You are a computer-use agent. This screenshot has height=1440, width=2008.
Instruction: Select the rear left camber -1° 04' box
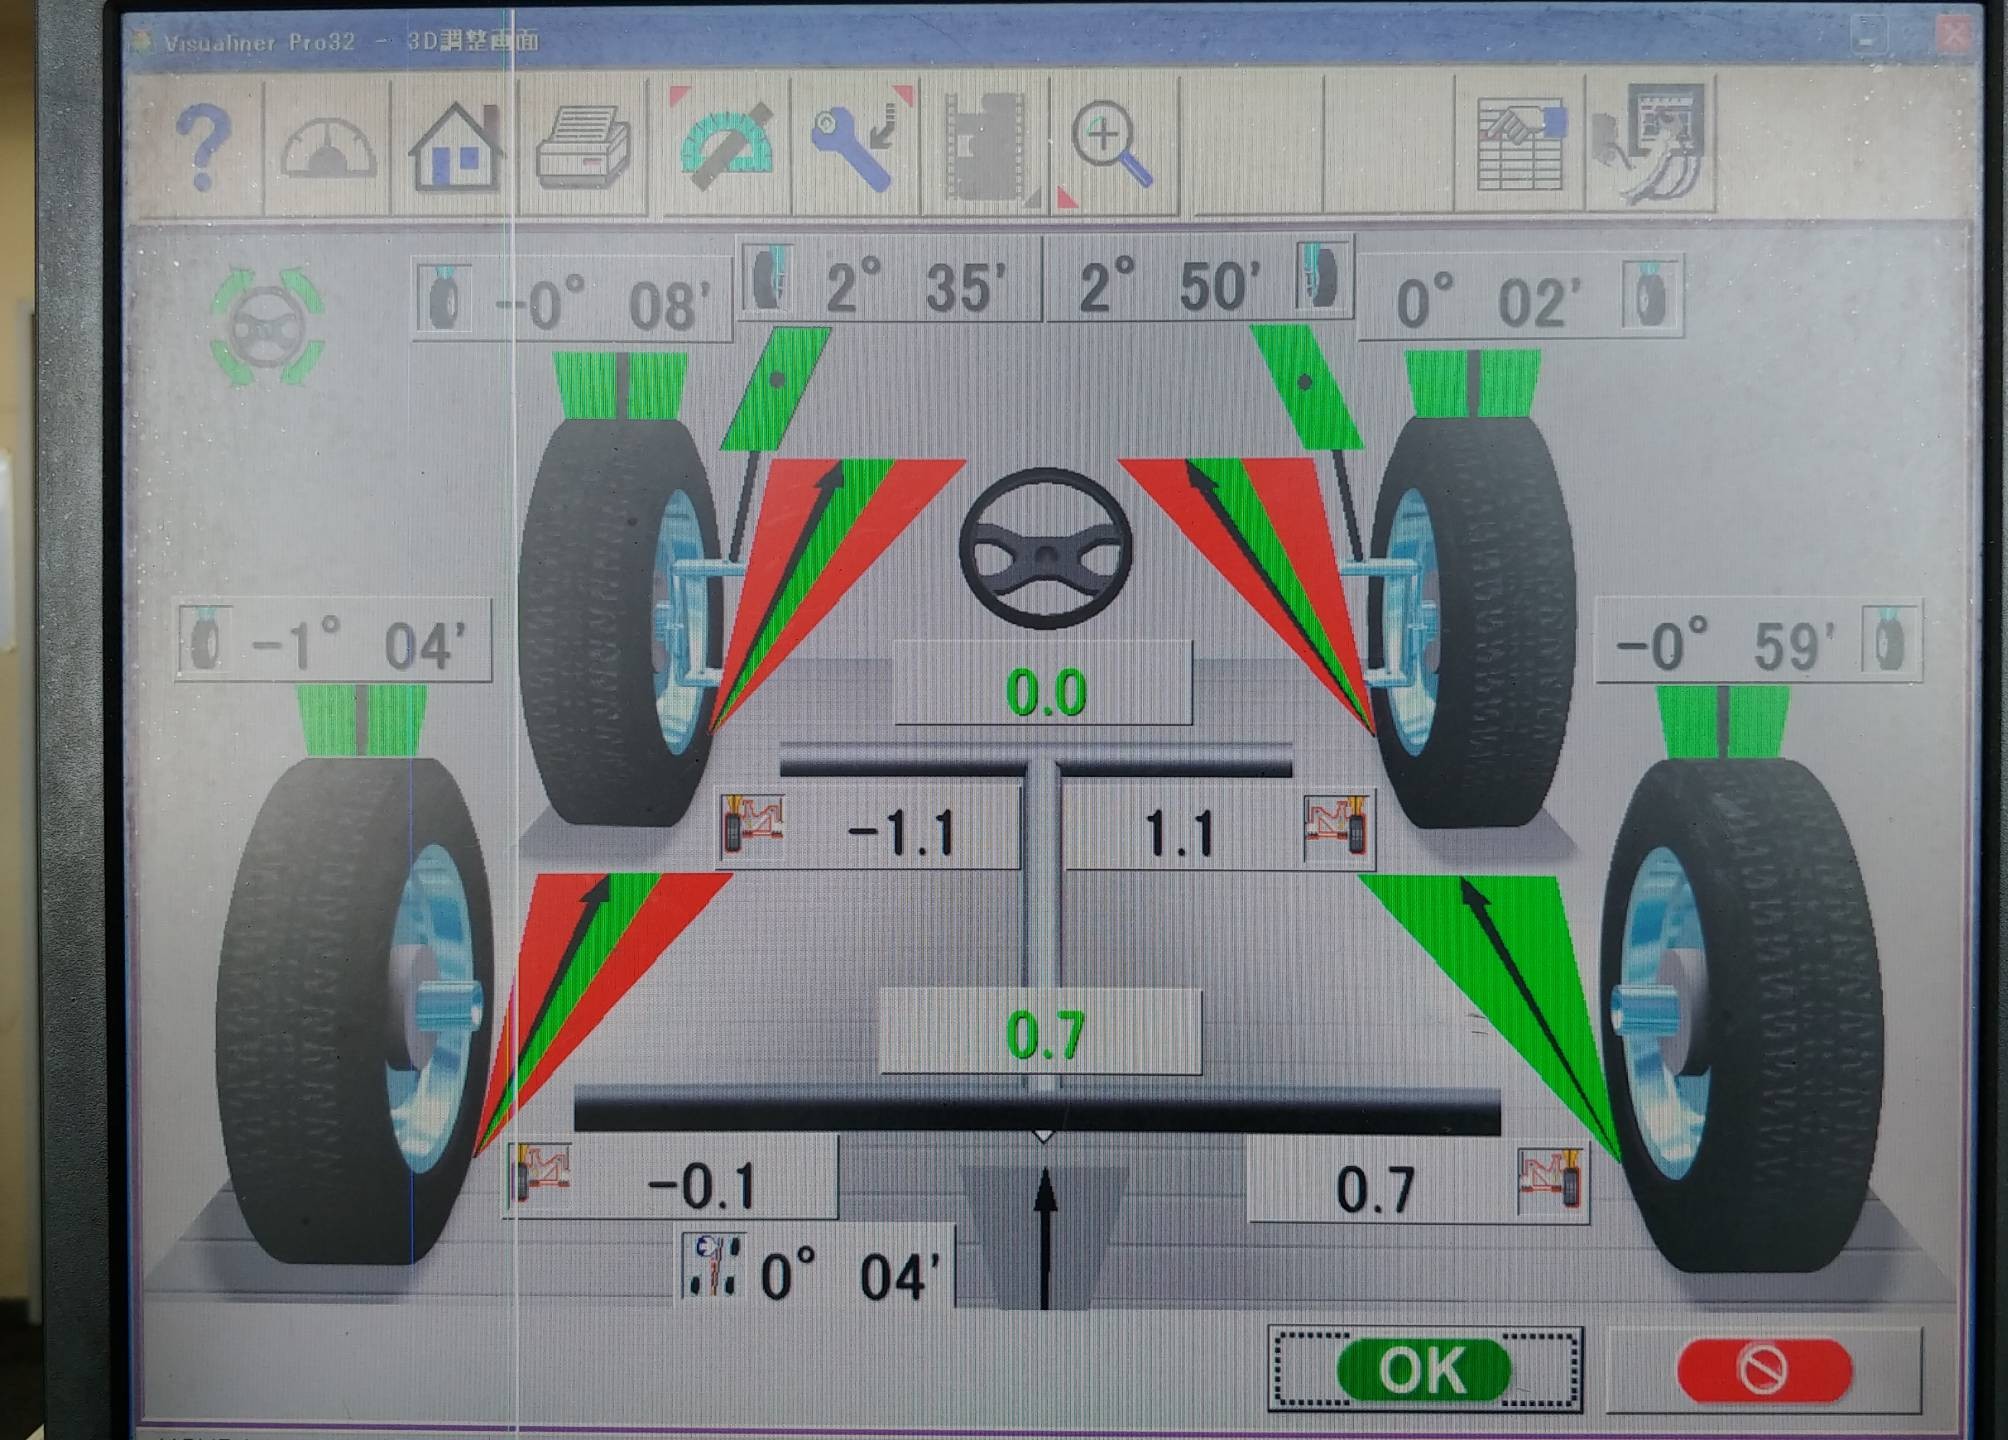[334, 642]
